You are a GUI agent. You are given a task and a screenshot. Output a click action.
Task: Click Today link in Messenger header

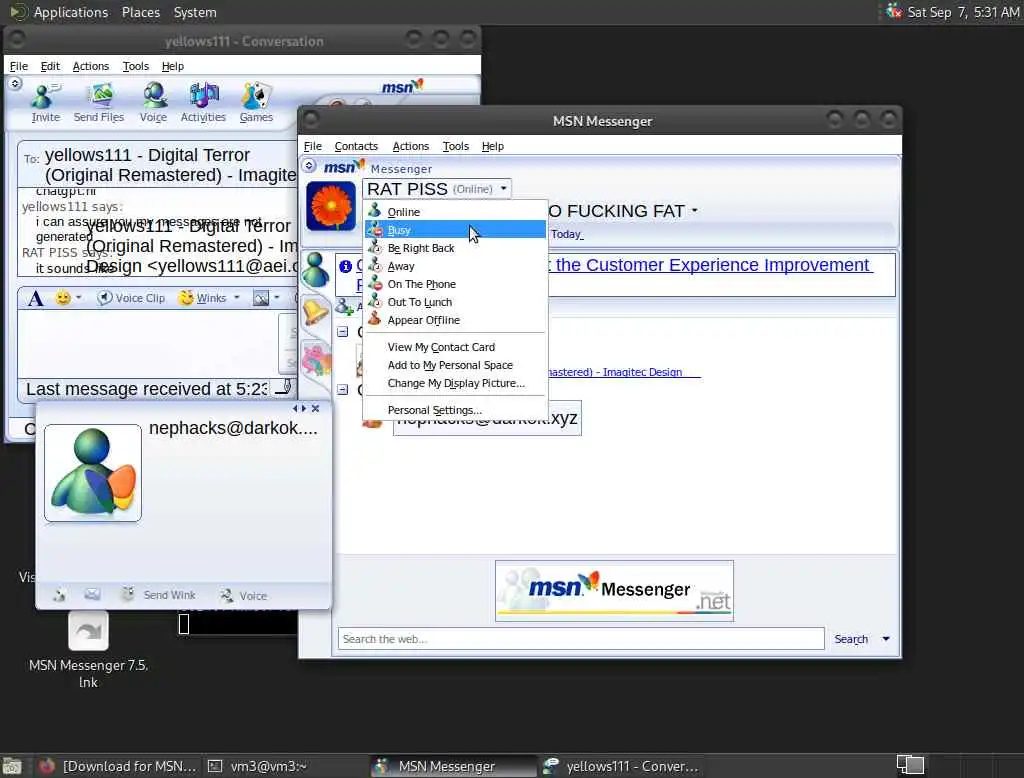(x=567, y=235)
